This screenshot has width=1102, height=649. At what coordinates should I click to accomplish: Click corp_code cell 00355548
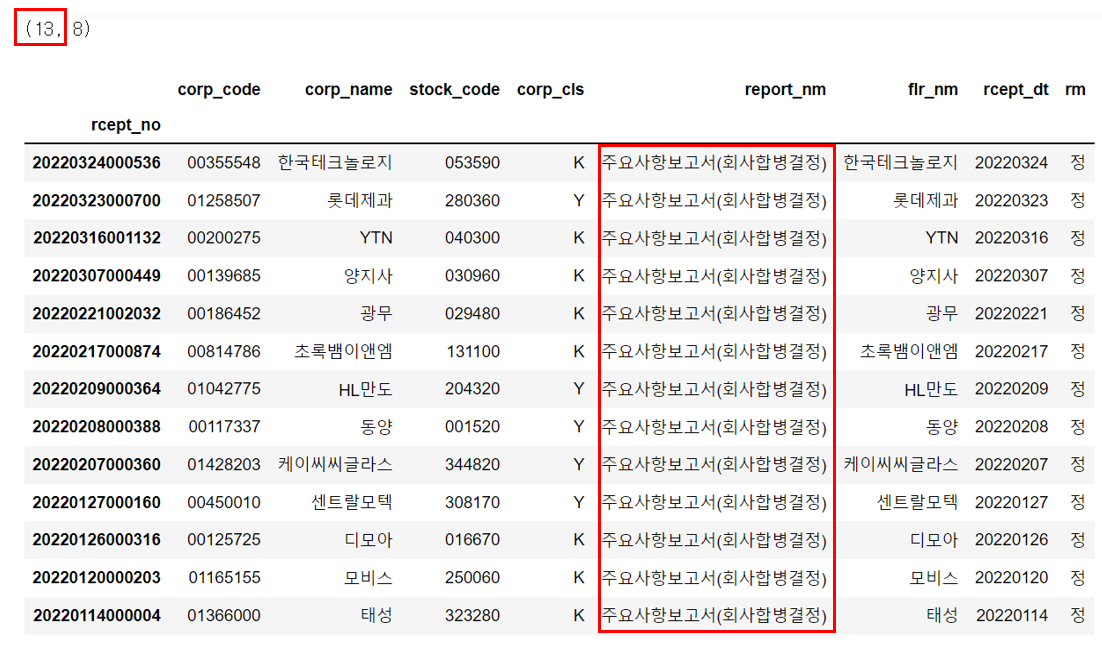(x=223, y=163)
